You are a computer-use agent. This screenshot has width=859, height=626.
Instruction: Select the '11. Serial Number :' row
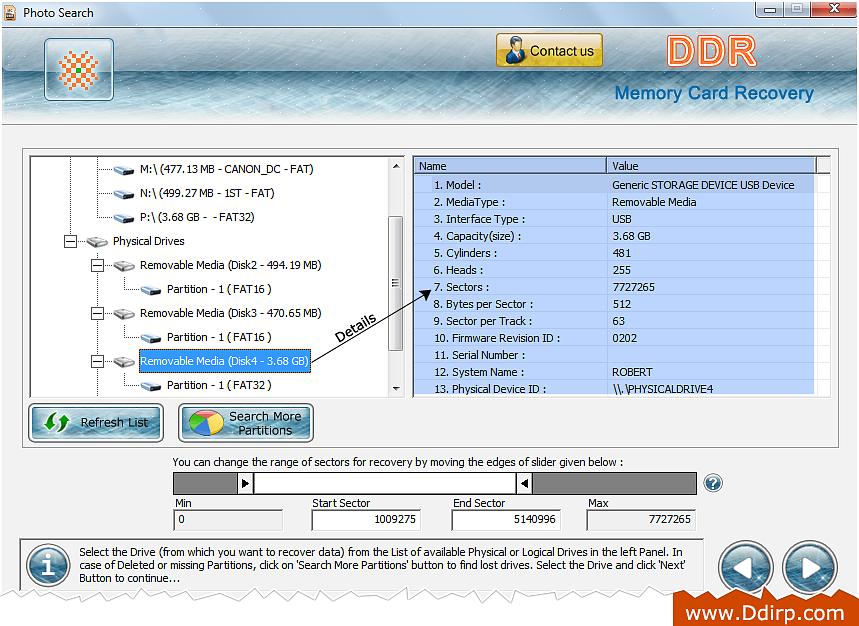[x=614, y=355]
